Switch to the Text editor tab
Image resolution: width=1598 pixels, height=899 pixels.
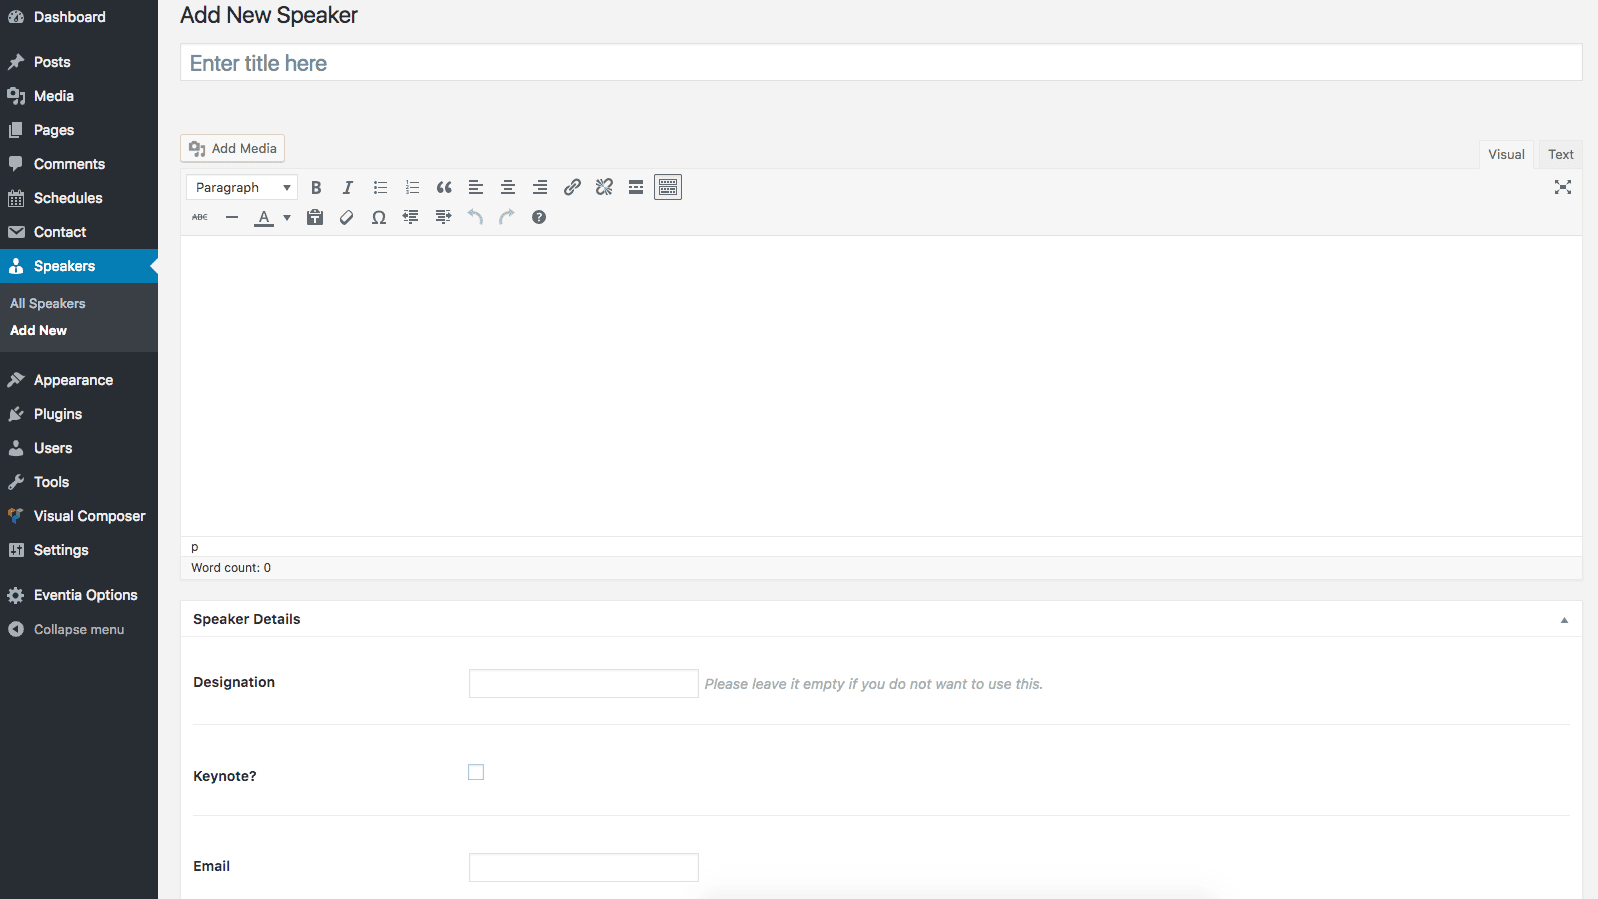point(1560,154)
